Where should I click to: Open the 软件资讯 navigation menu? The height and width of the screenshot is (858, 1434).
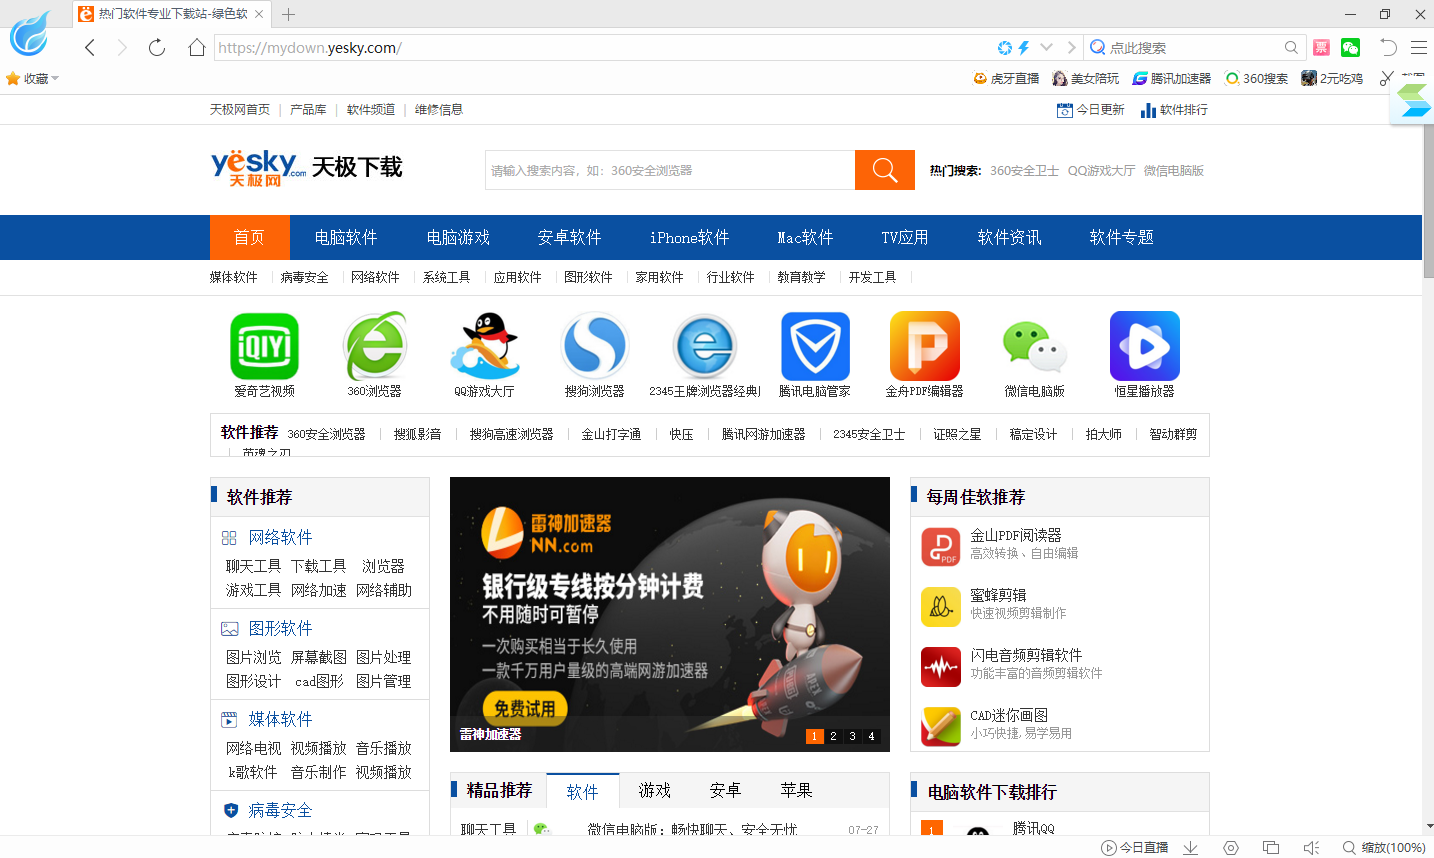point(1010,238)
